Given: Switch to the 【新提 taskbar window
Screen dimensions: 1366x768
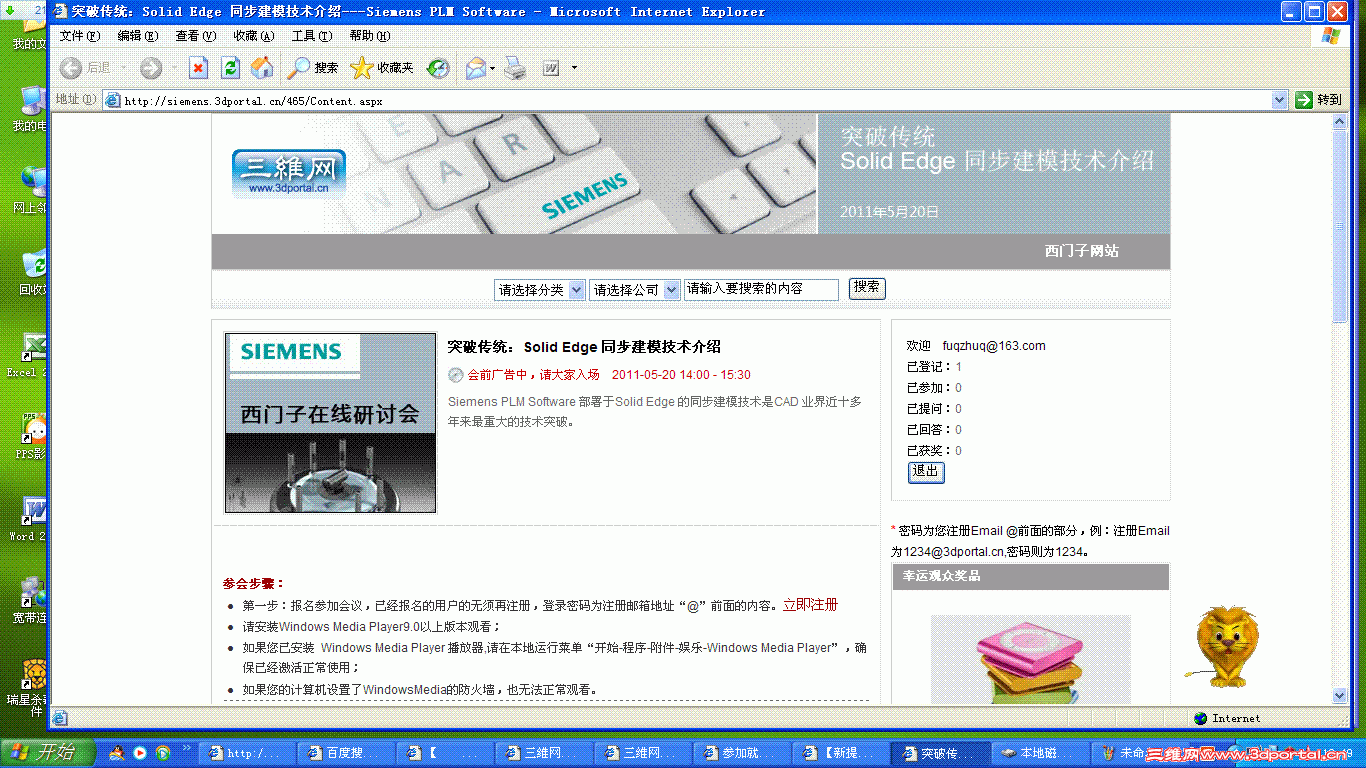Looking at the screenshot, I should (841, 753).
